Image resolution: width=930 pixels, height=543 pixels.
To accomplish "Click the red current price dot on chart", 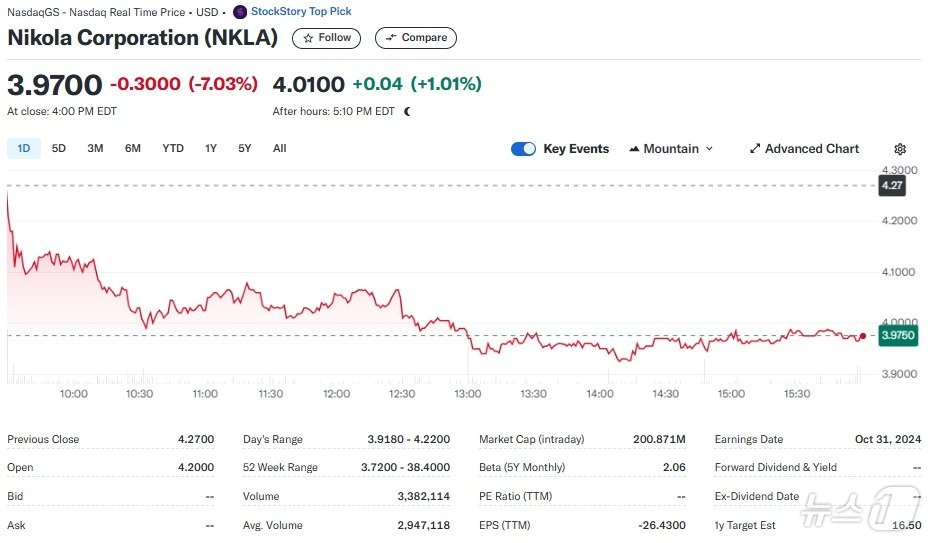I will pos(863,336).
